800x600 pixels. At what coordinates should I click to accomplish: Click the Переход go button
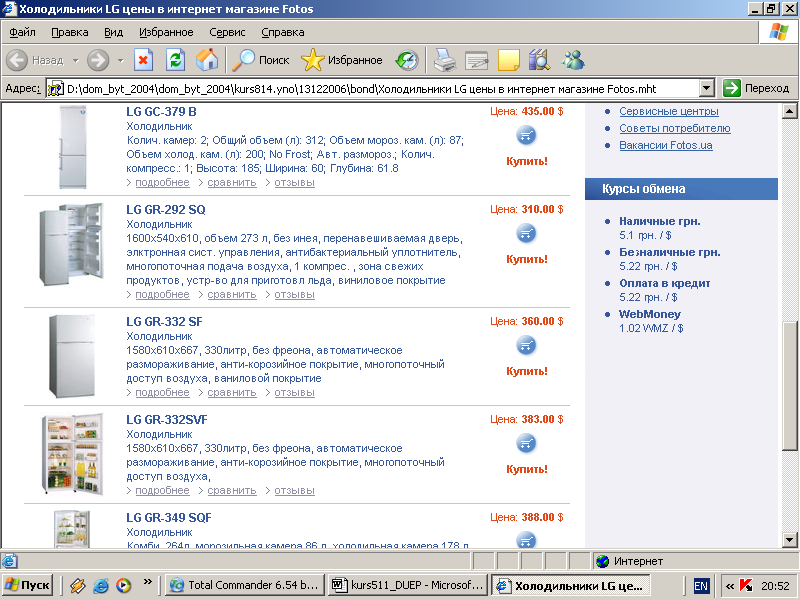pos(756,88)
